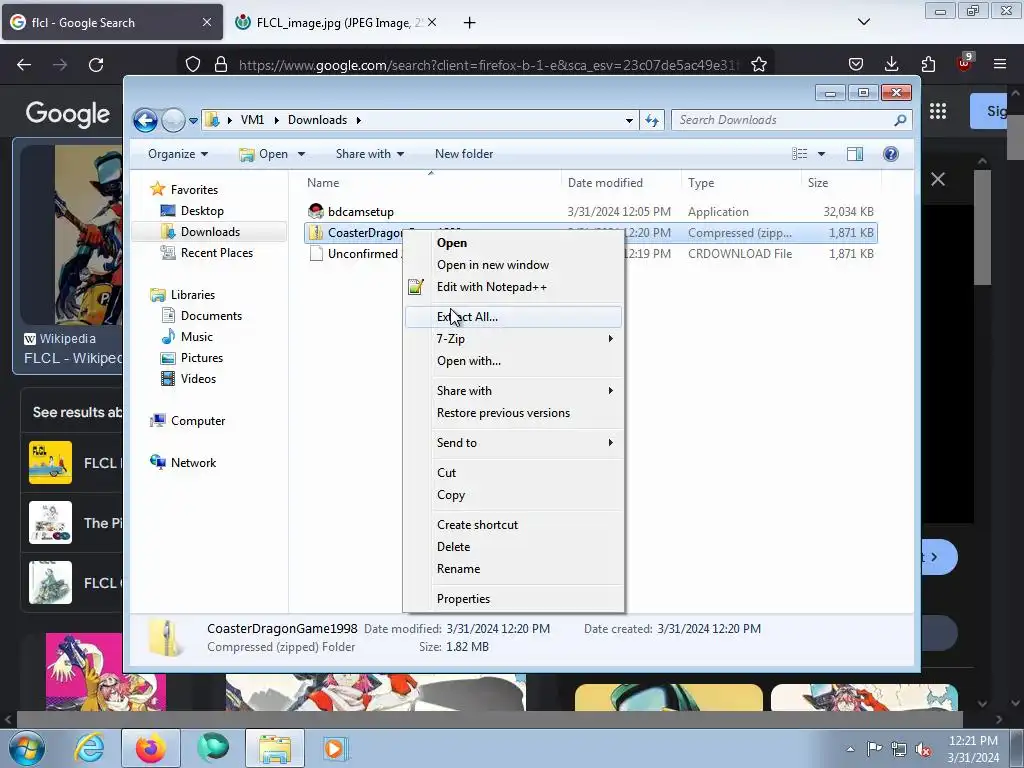Screen dimensions: 1024x768
Task: Open the Firefox hamburger menu
Action: (1000, 64)
